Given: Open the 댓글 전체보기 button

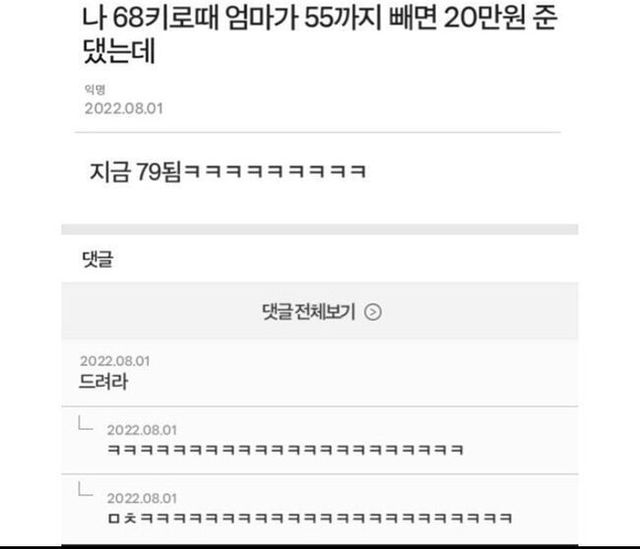Looking at the screenshot, I should pyautogui.click(x=320, y=311).
